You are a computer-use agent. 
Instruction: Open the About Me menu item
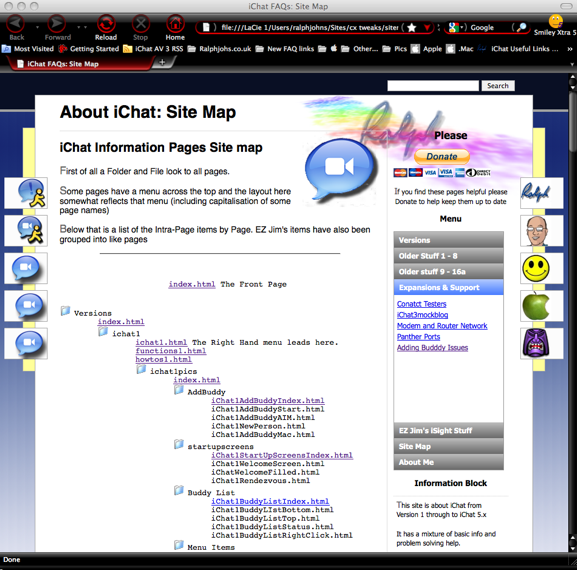[449, 462]
